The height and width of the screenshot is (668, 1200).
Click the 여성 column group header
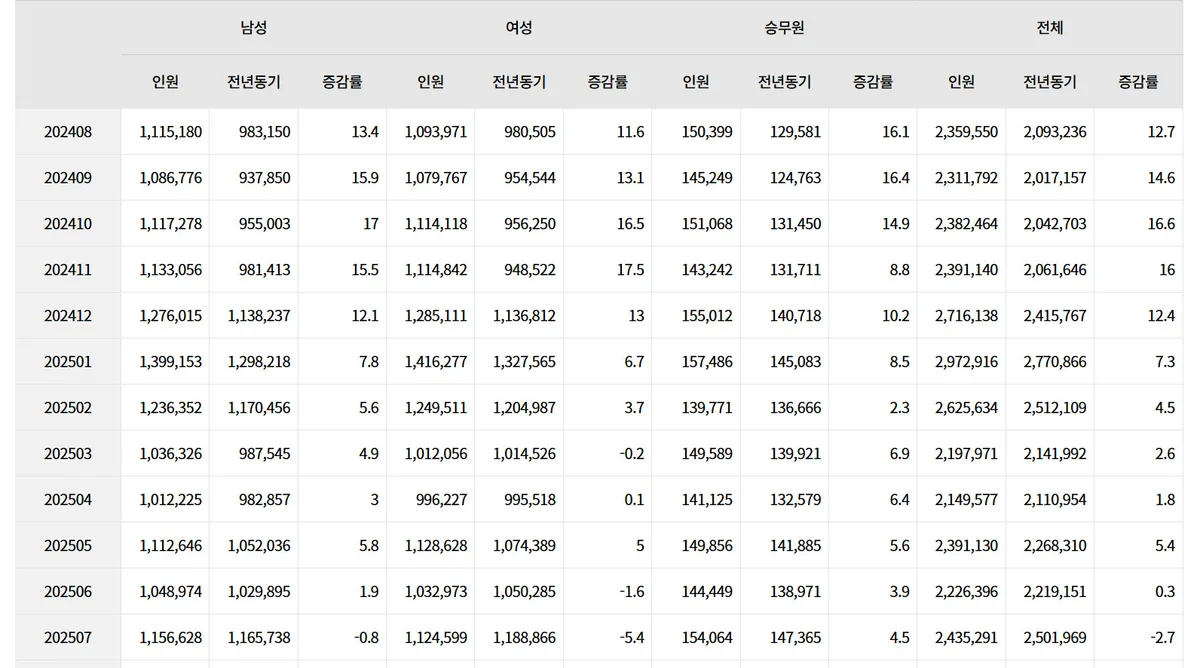(x=519, y=28)
